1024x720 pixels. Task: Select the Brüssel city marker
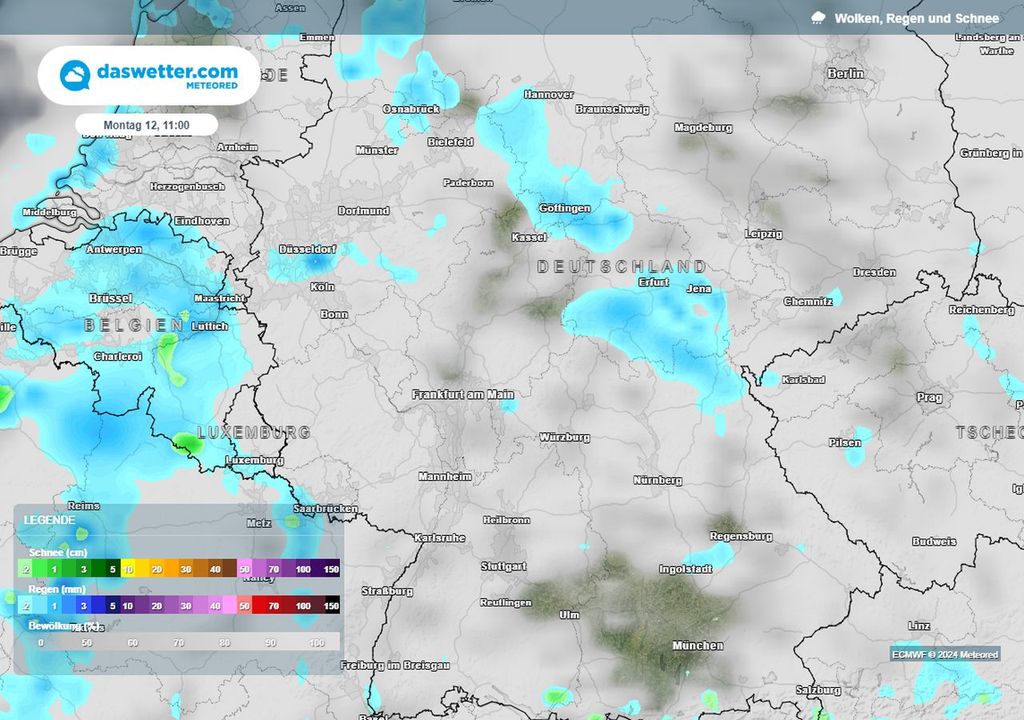click(111, 296)
